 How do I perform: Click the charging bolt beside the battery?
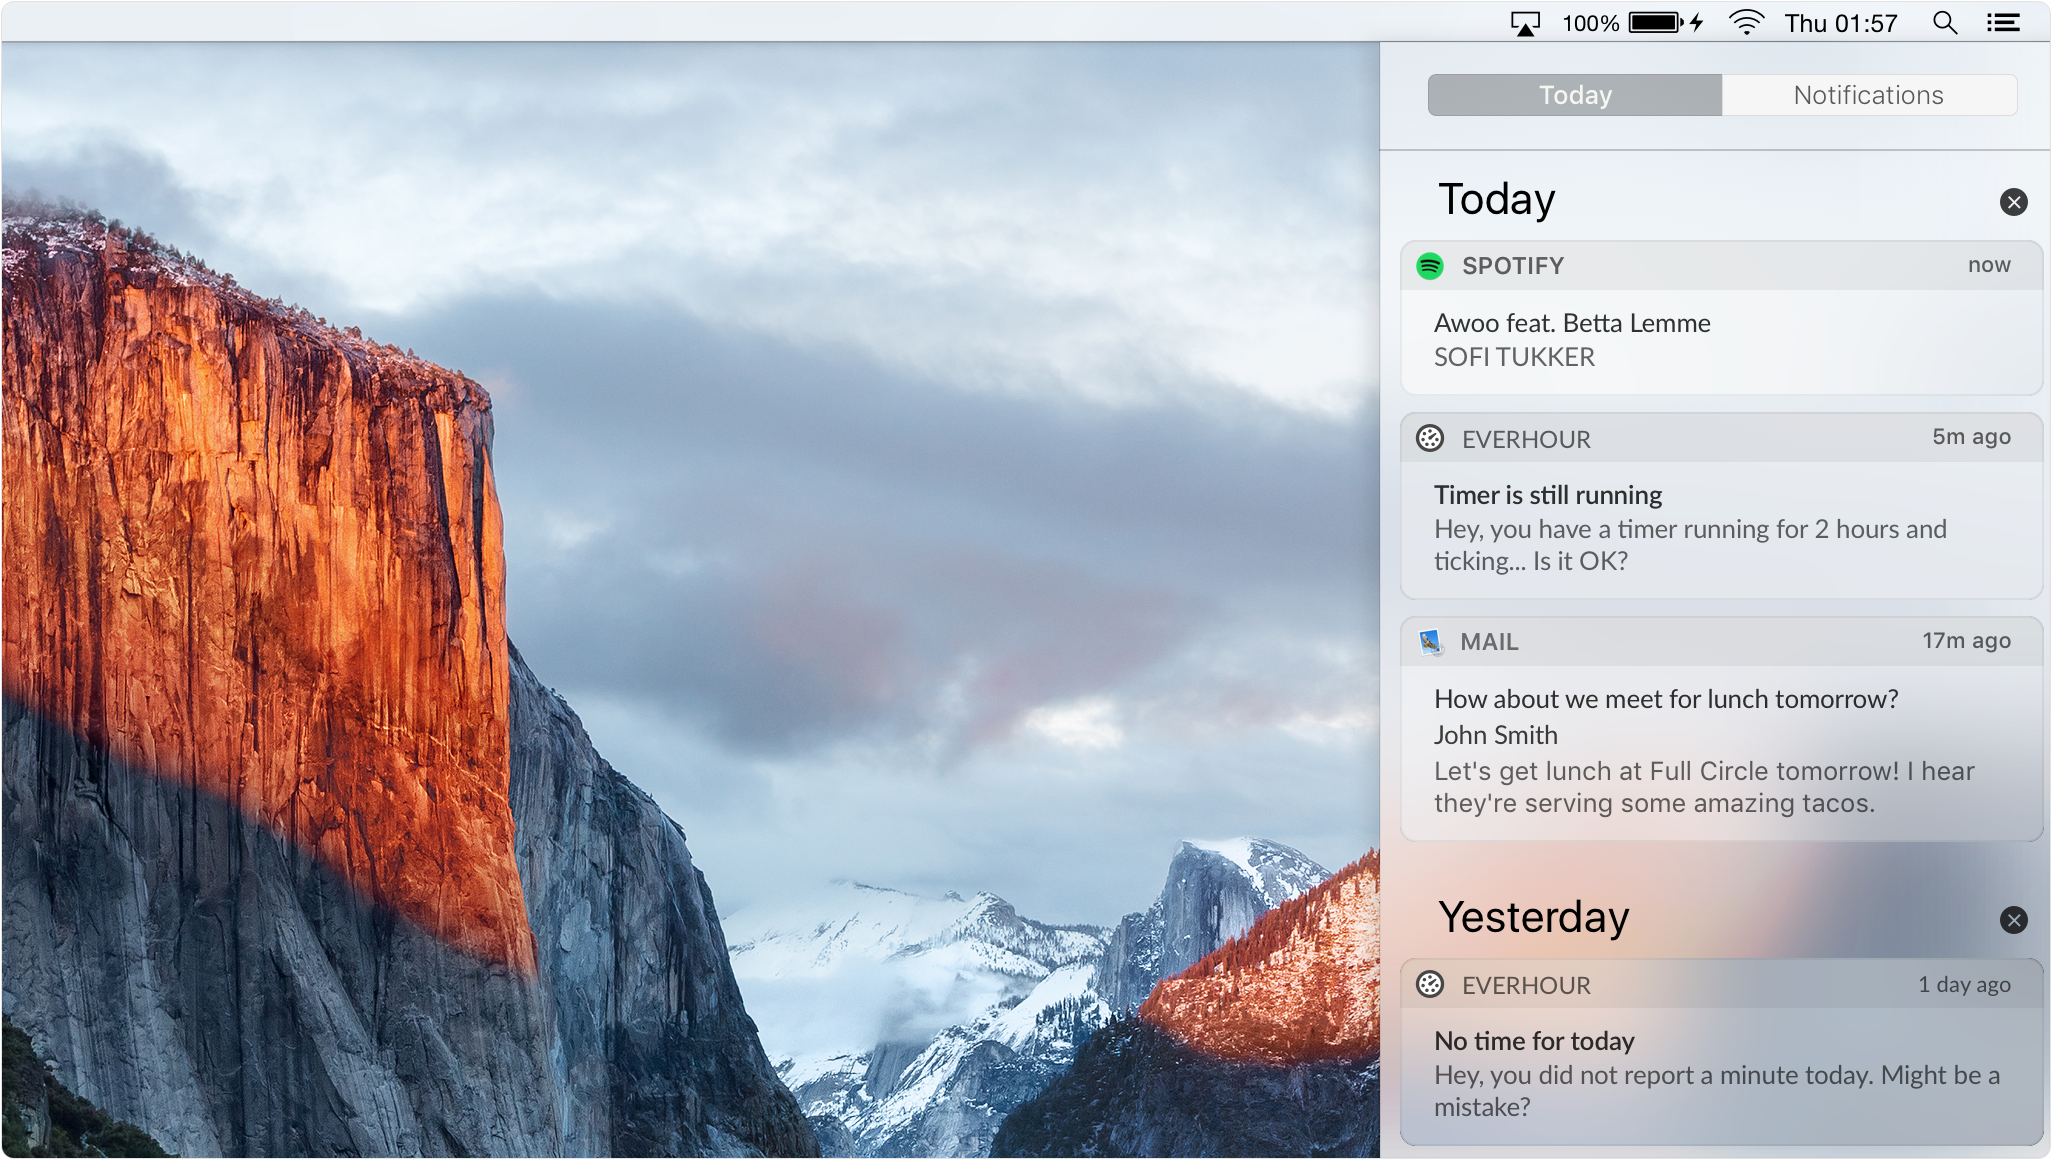click(x=1697, y=22)
